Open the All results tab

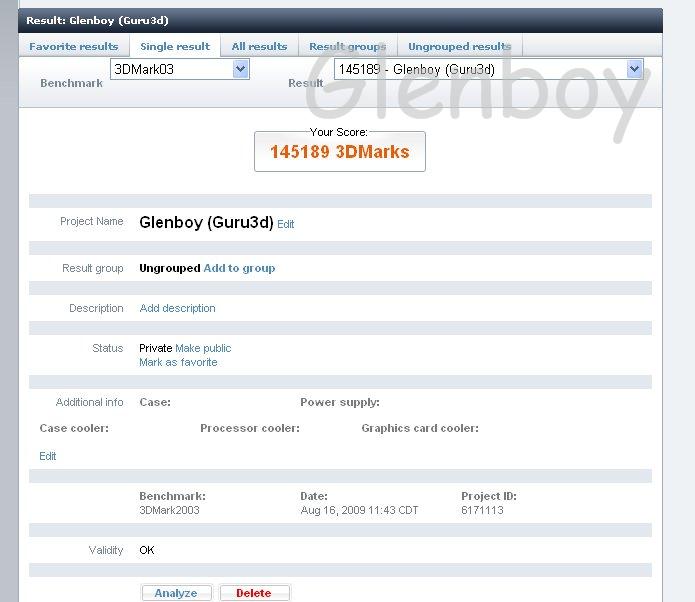[x=259, y=46]
